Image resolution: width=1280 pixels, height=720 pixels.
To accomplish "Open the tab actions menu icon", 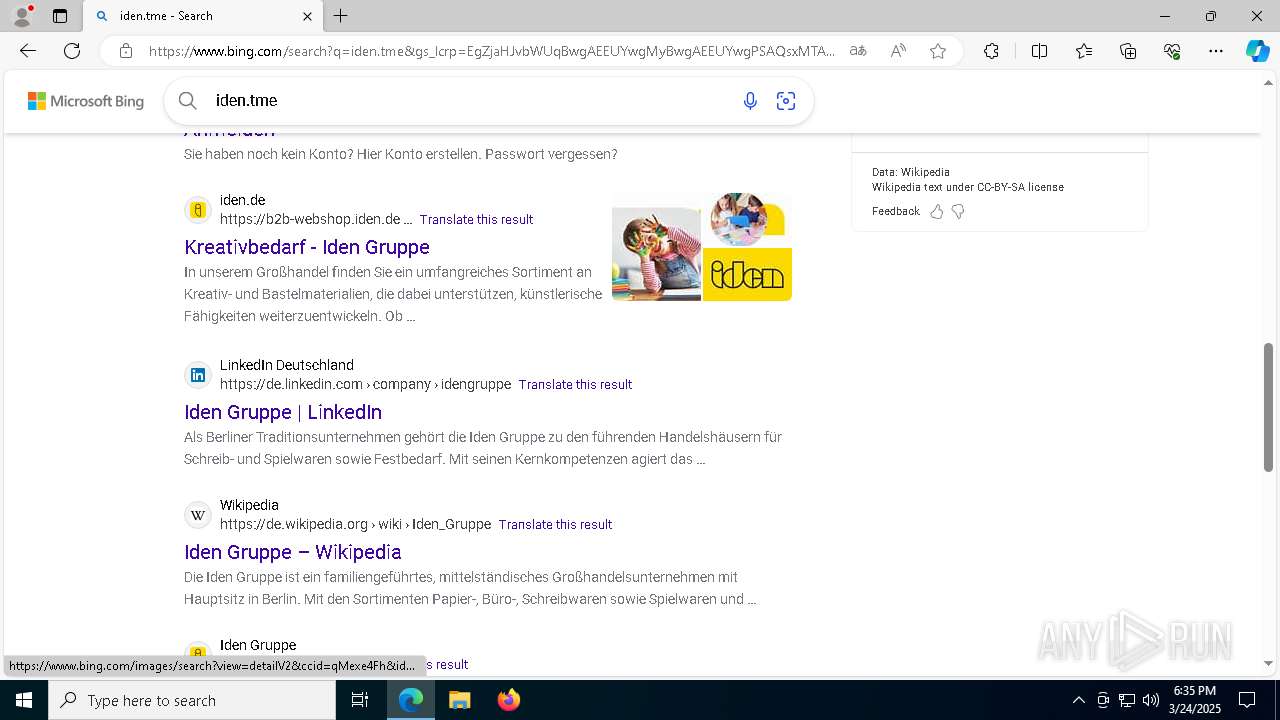I will [x=60, y=16].
